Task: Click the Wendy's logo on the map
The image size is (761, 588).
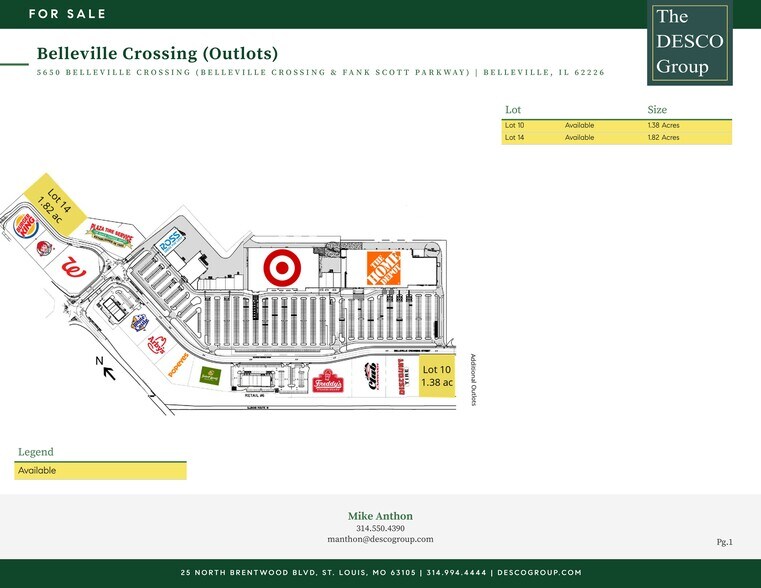Action: tap(46, 248)
